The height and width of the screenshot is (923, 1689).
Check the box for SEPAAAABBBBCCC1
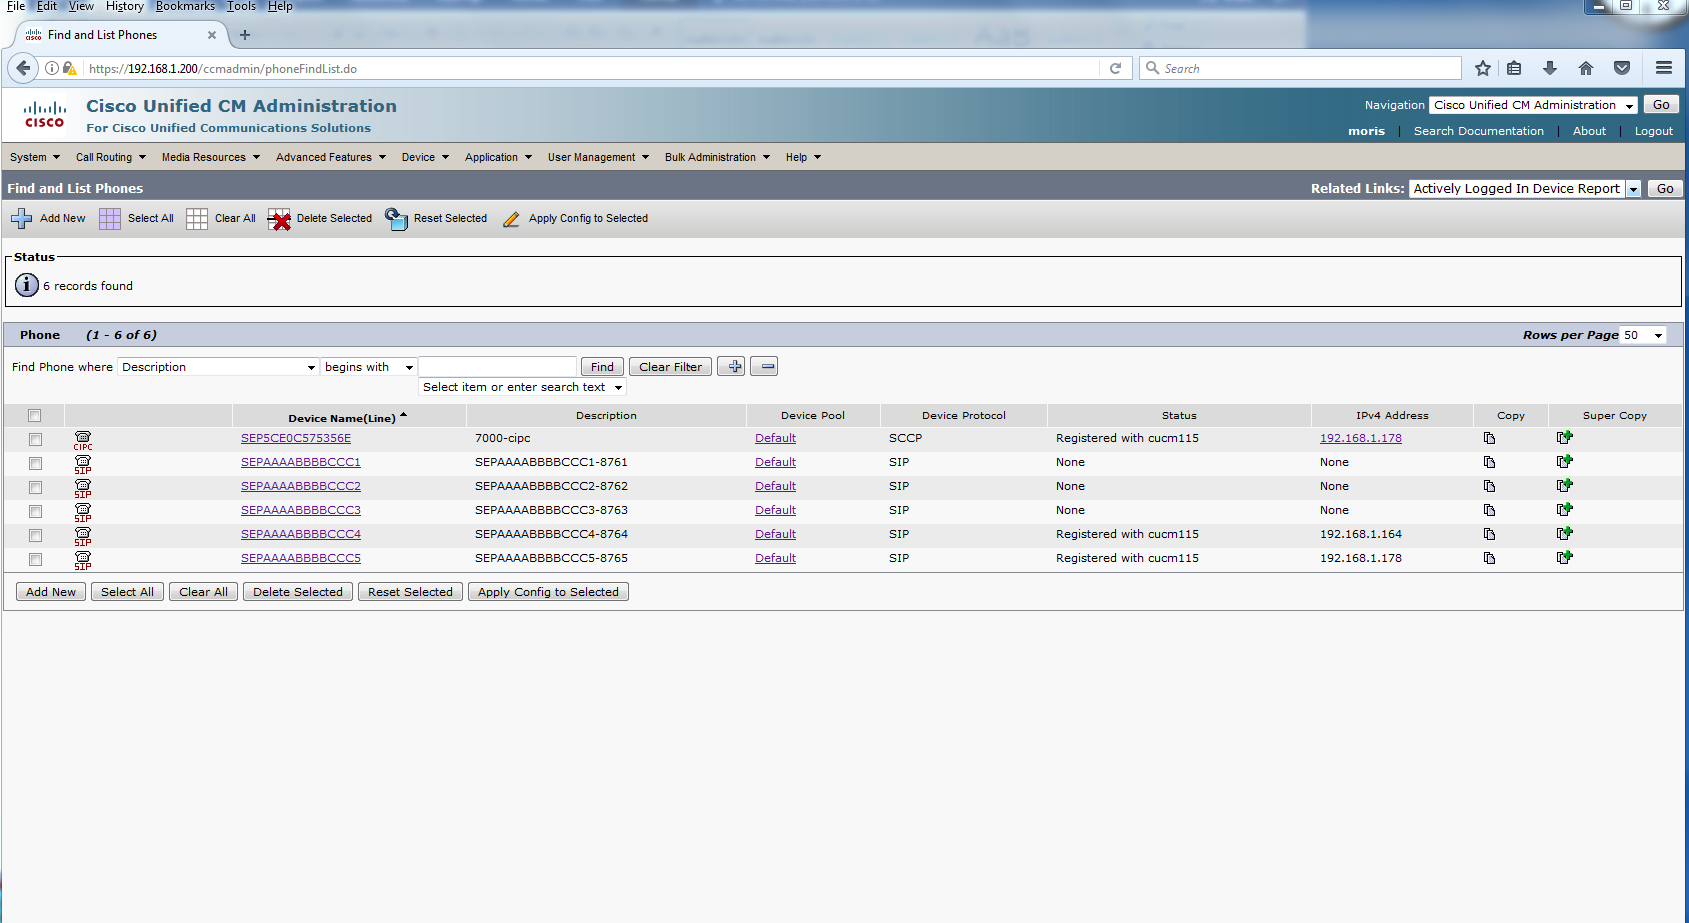pos(35,463)
